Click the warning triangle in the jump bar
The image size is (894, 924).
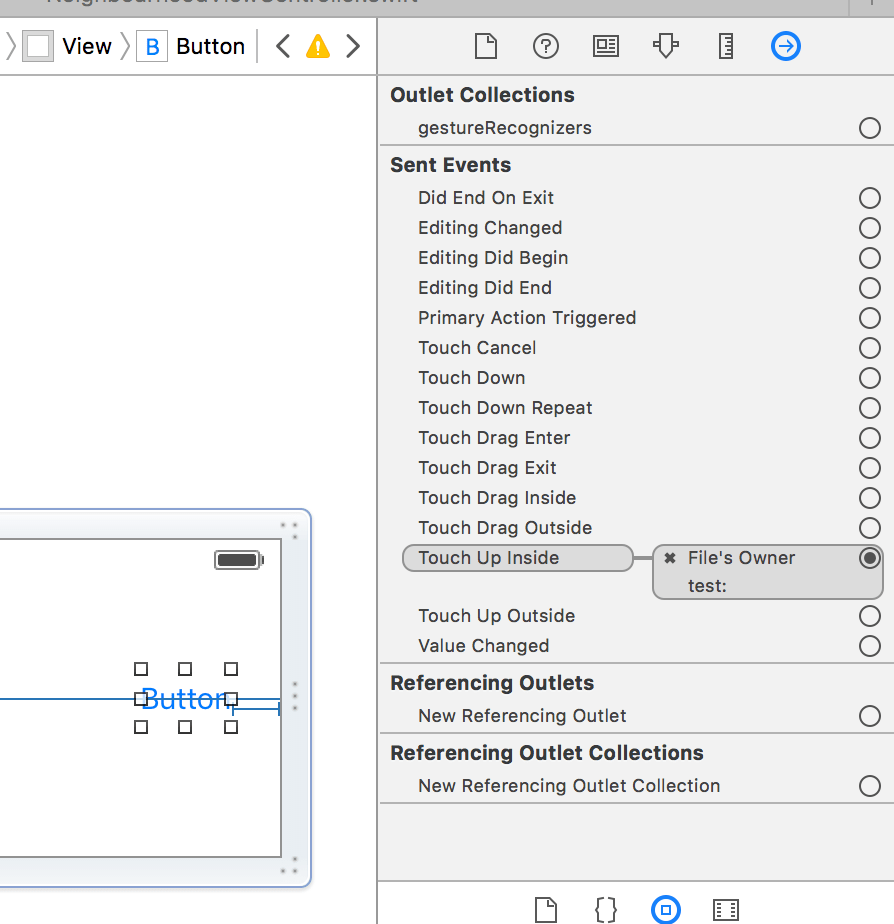click(x=317, y=45)
